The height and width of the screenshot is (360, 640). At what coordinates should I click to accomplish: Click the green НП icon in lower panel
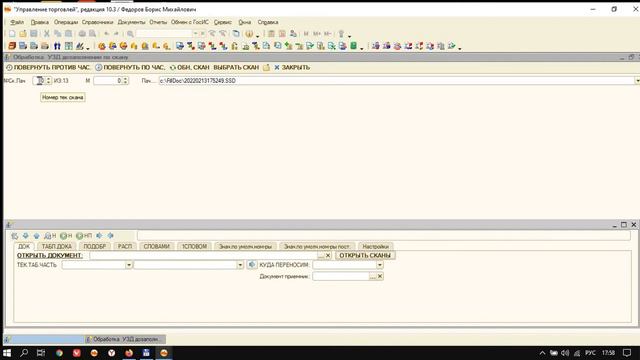click(x=84, y=236)
